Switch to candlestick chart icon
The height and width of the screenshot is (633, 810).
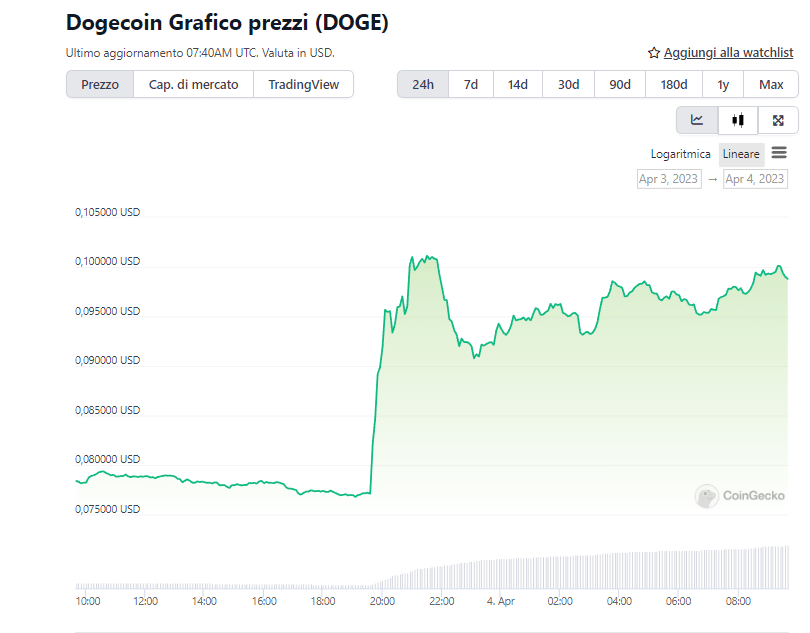click(738, 120)
